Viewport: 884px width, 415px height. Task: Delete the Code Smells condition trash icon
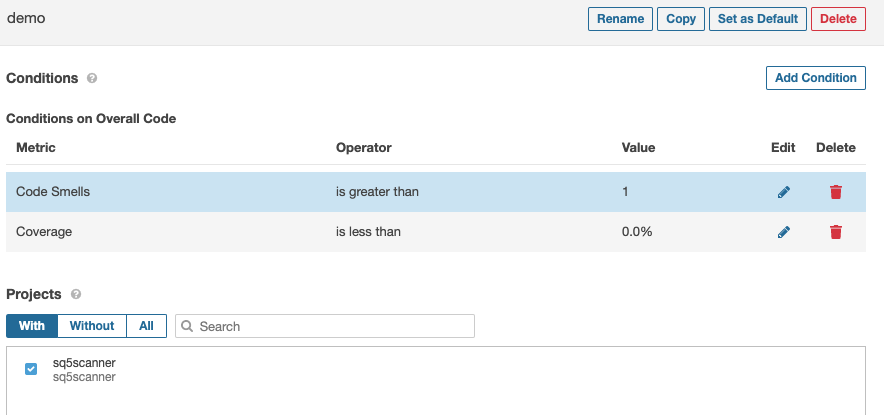pyautogui.click(x=836, y=192)
